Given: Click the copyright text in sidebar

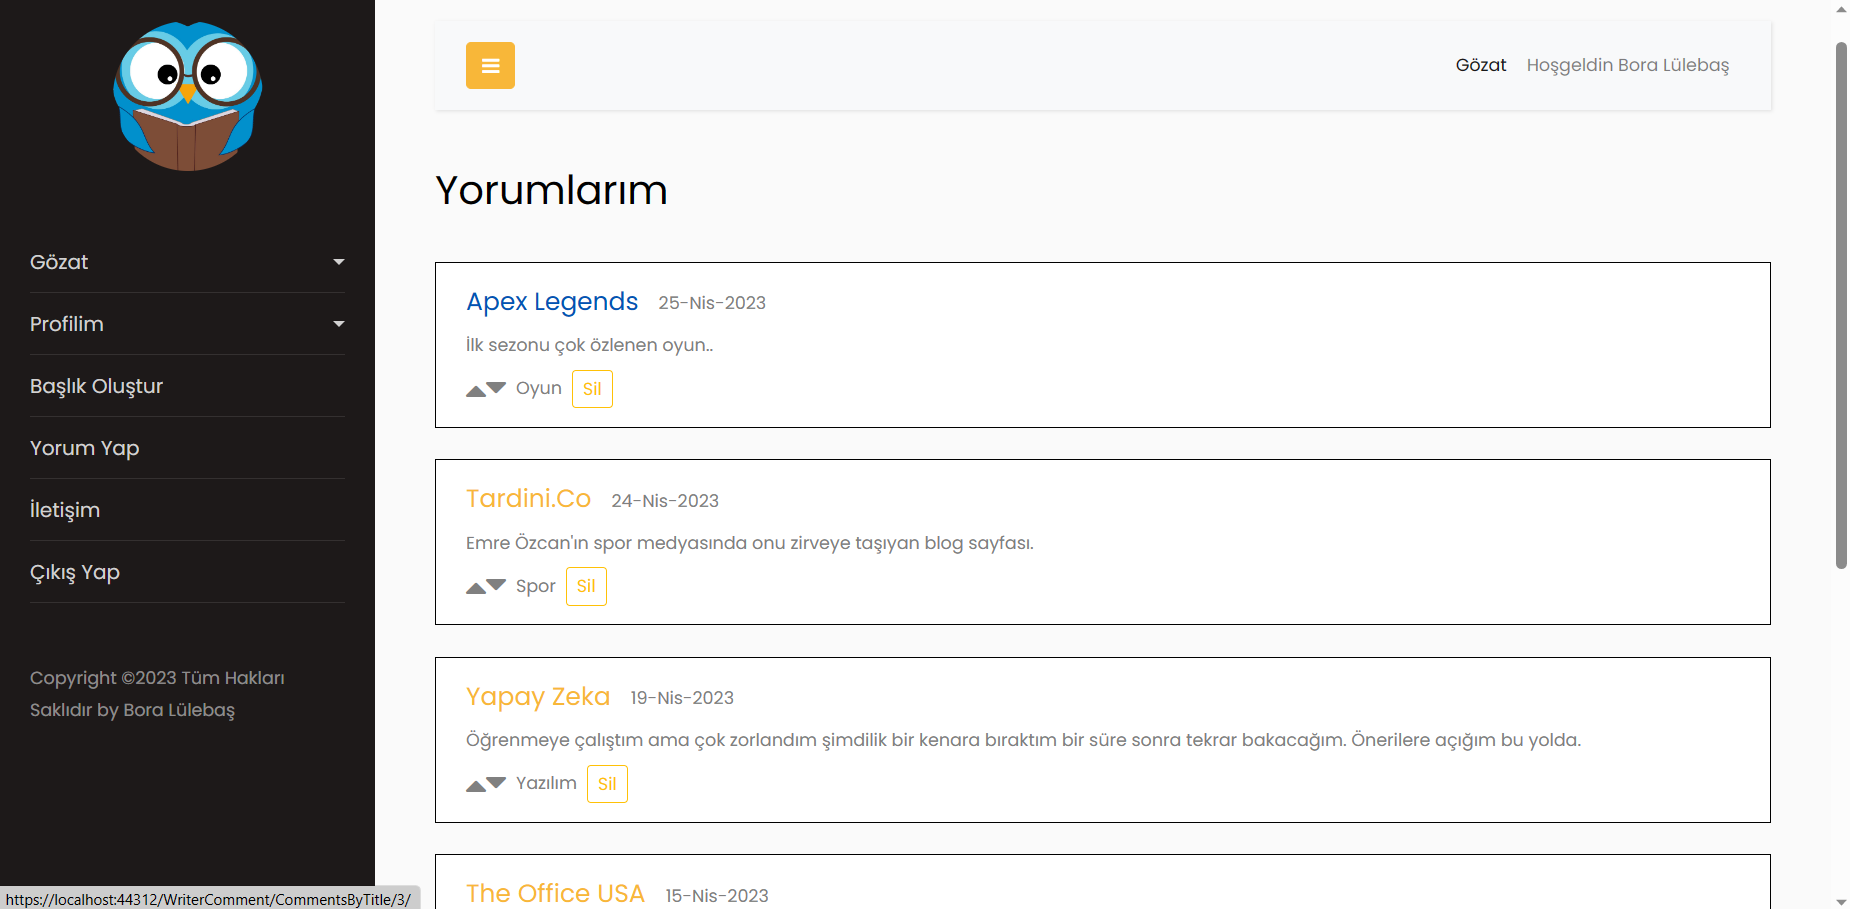Looking at the screenshot, I should (157, 694).
